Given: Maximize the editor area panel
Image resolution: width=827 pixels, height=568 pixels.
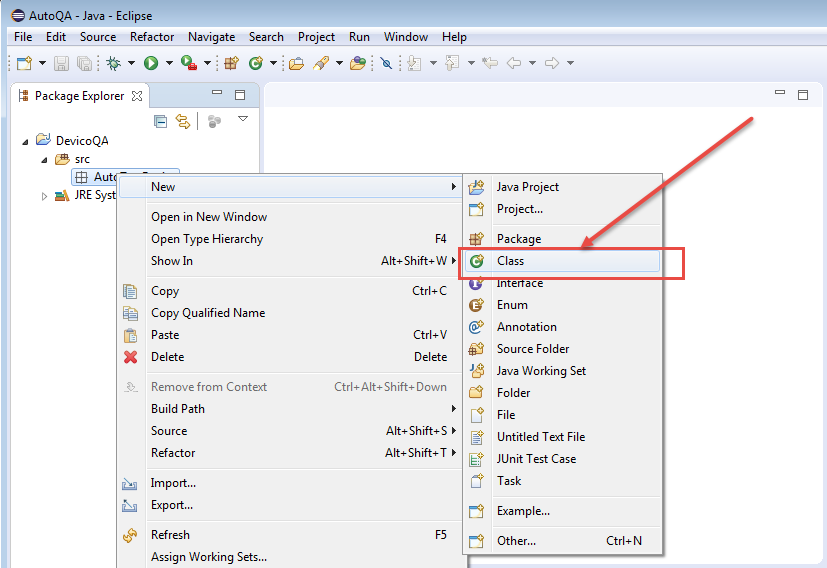Looking at the screenshot, I should click(x=803, y=95).
